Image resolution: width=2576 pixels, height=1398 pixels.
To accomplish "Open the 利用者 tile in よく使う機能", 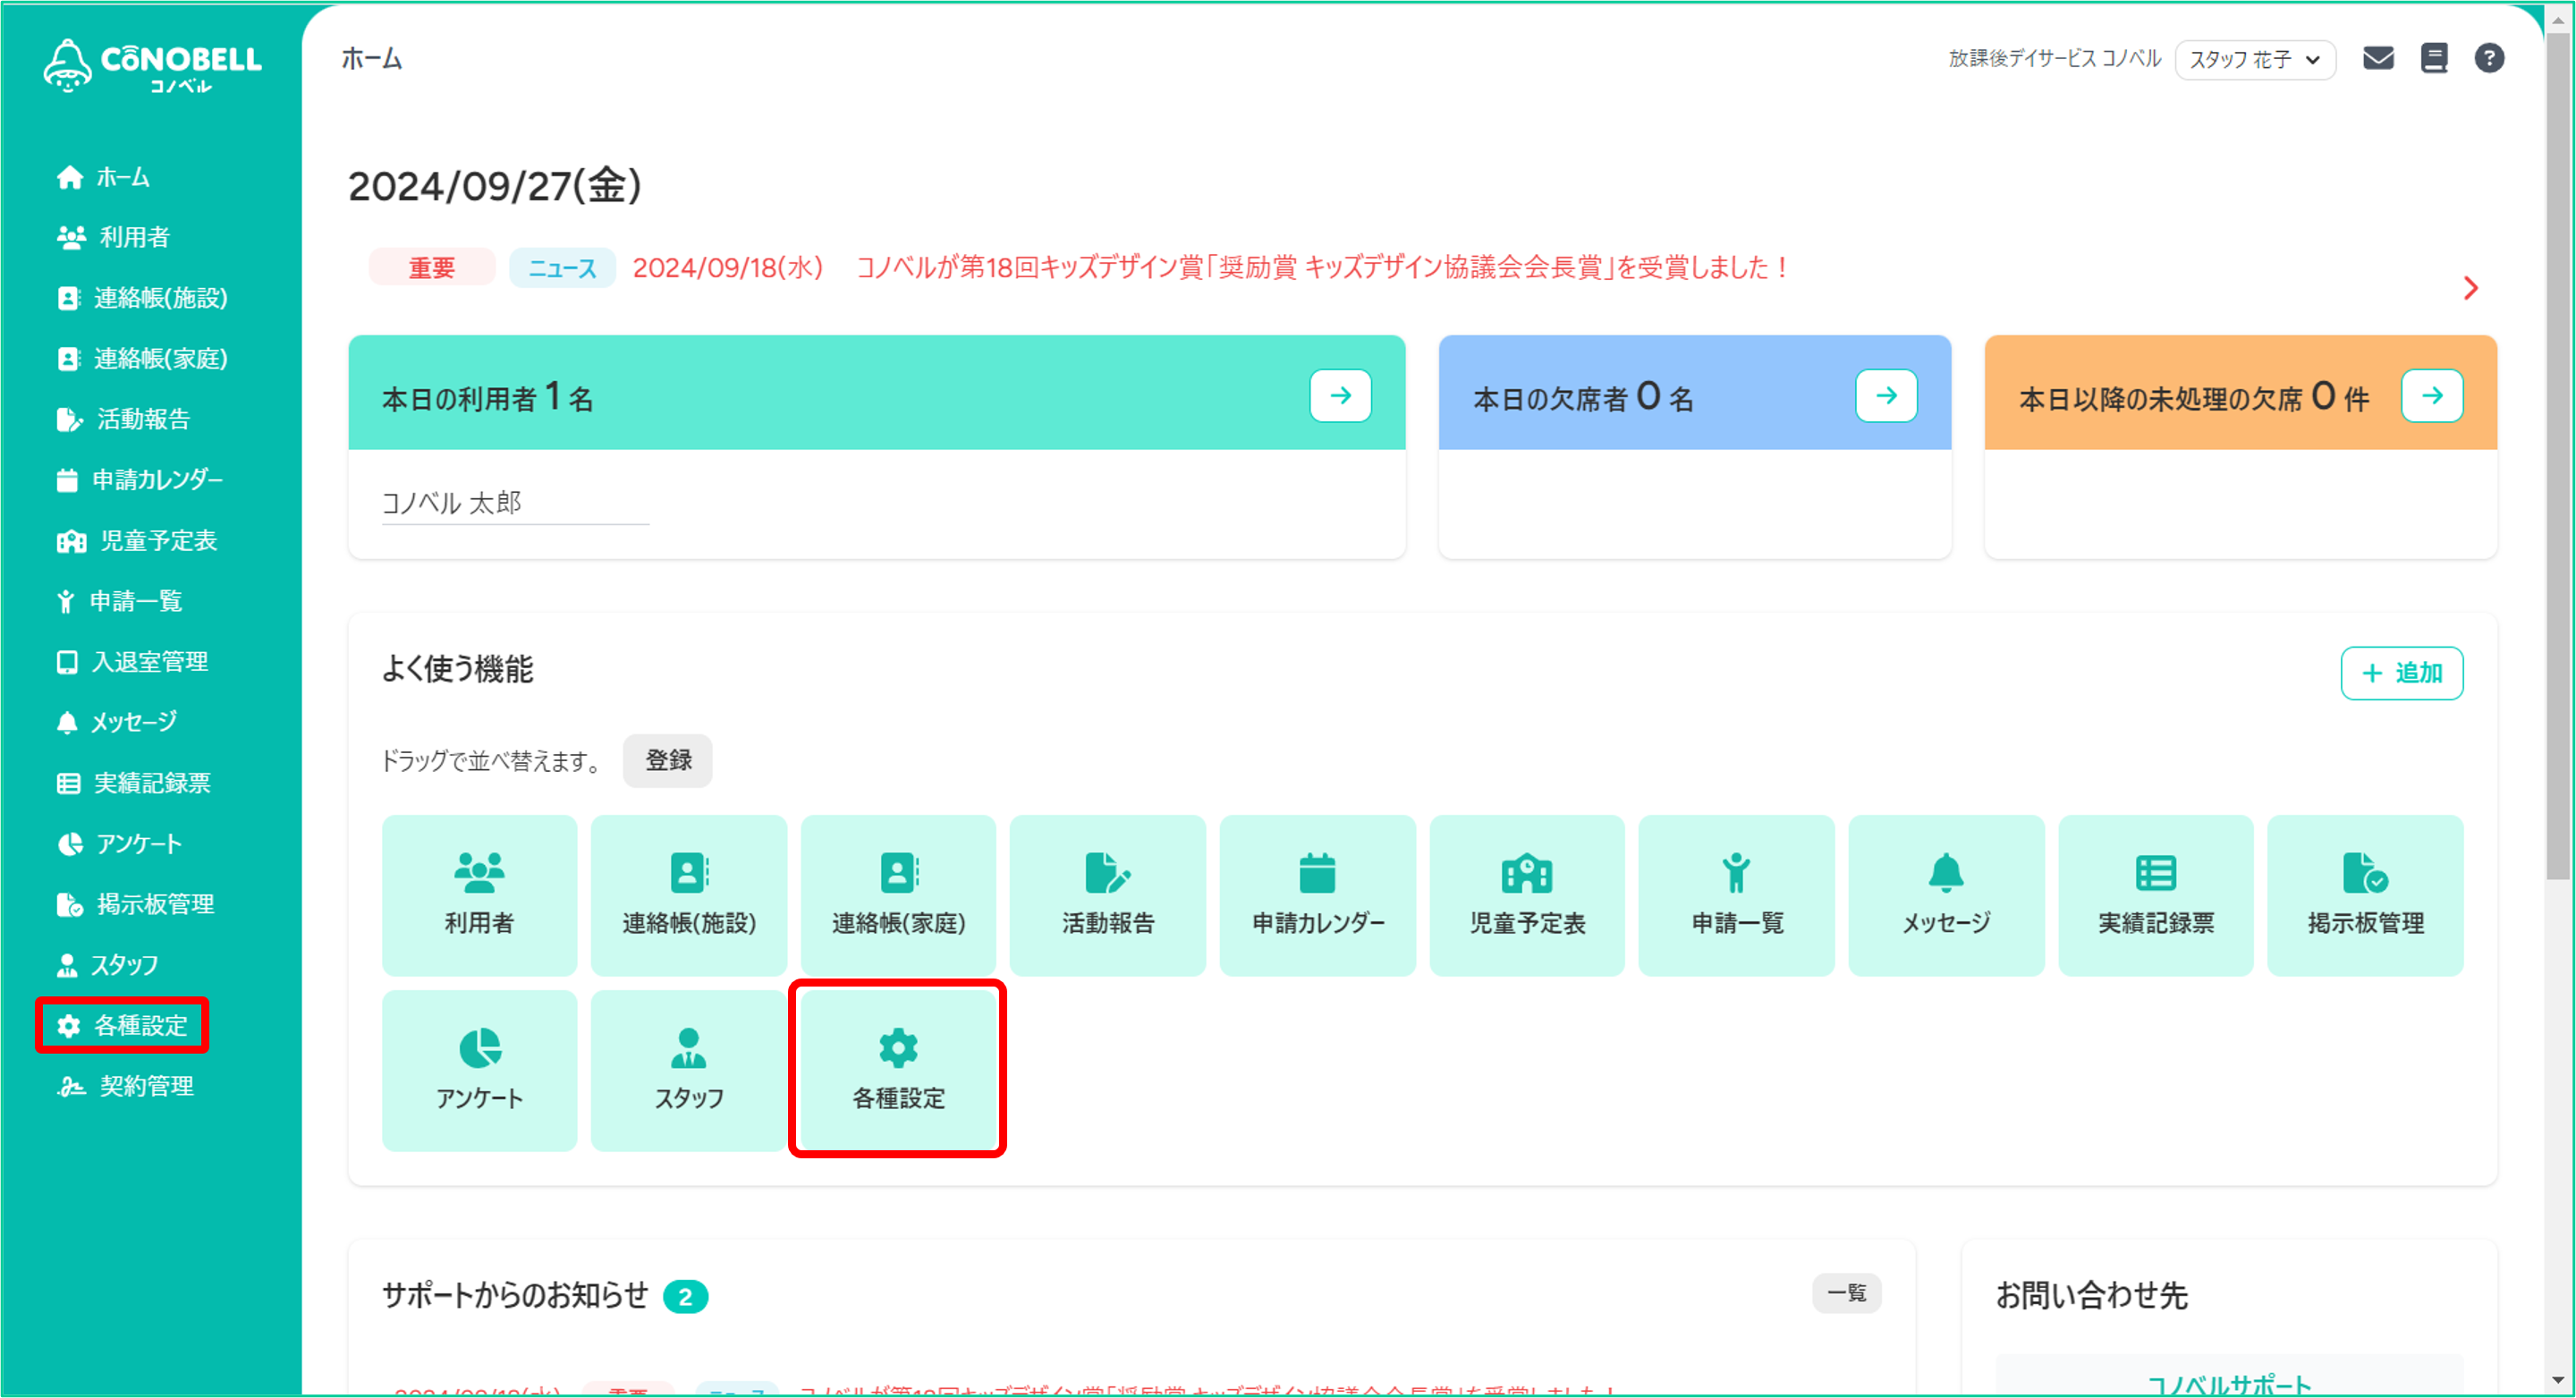I will click(479, 895).
